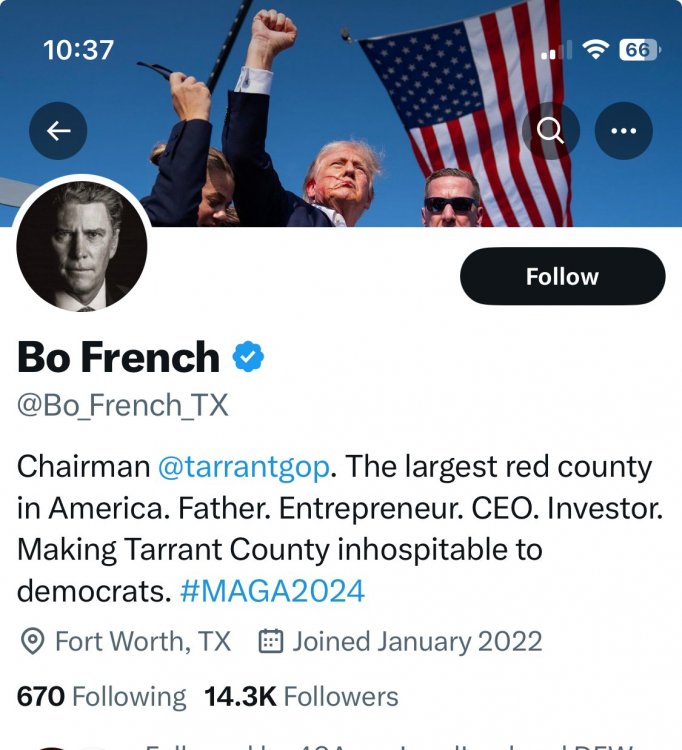Tap the #MAGA2024 hashtag
The height and width of the screenshot is (750, 682).
(x=272, y=590)
